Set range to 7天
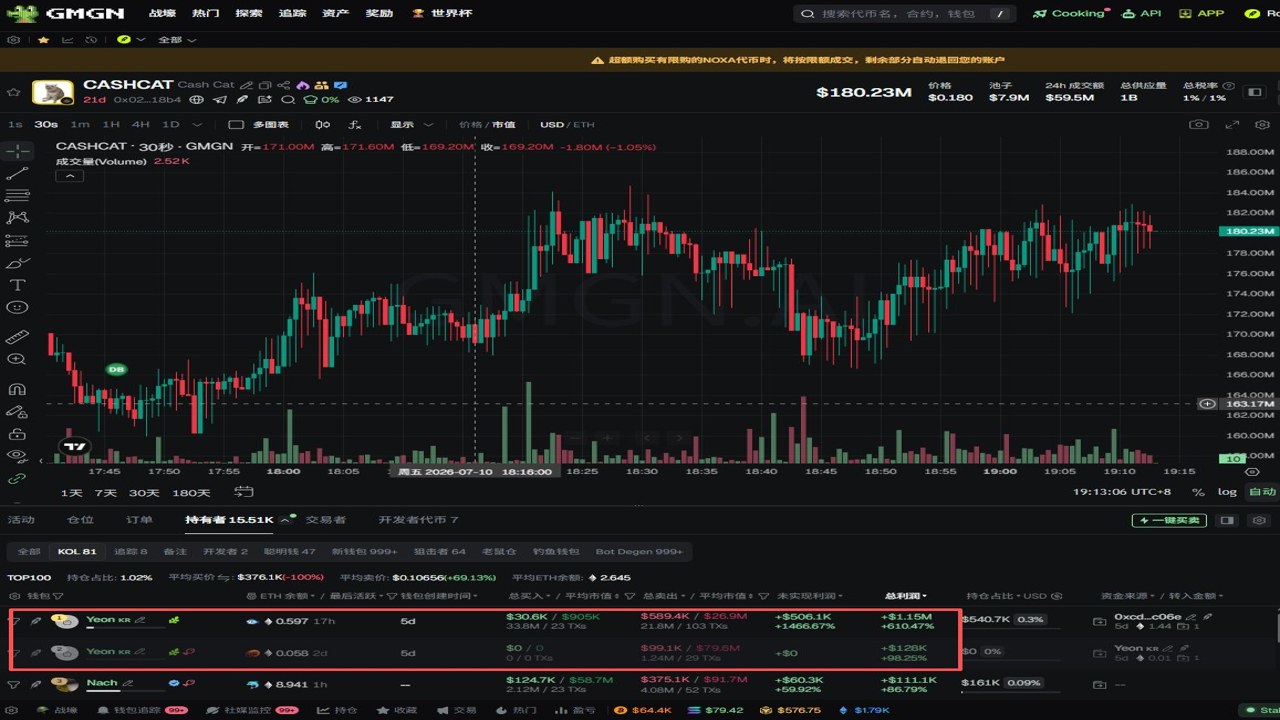Image resolution: width=1280 pixels, height=720 pixels. click(x=106, y=492)
